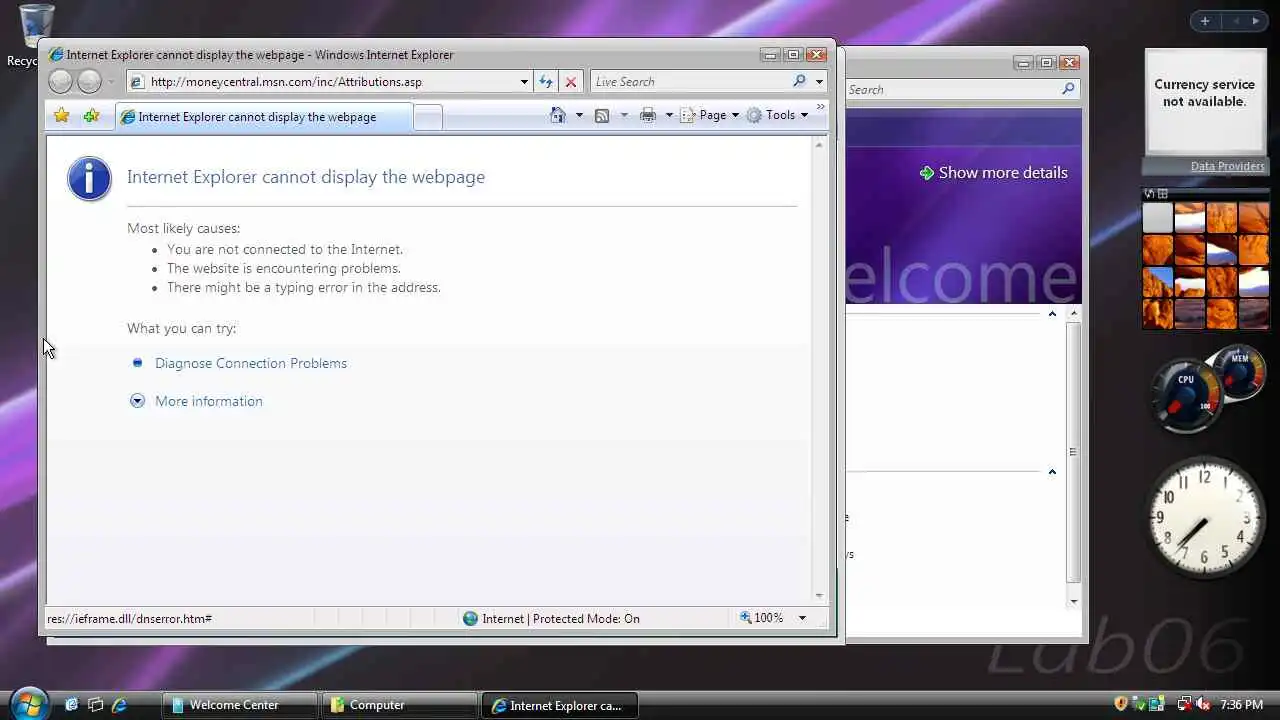Click the sidebar previous gadgets page arrow
This screenshot has height=720, width=1280.
pos(1236,21)
